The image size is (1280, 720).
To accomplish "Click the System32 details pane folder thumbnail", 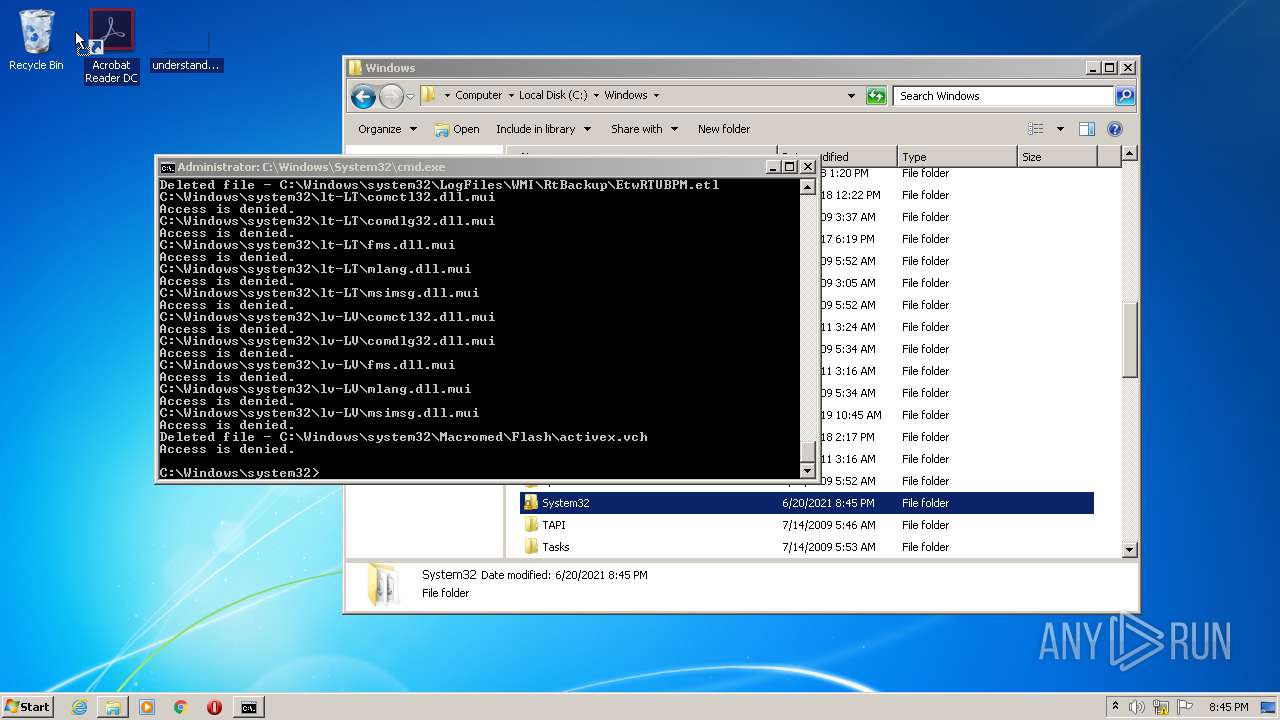I will pos(382,585).
